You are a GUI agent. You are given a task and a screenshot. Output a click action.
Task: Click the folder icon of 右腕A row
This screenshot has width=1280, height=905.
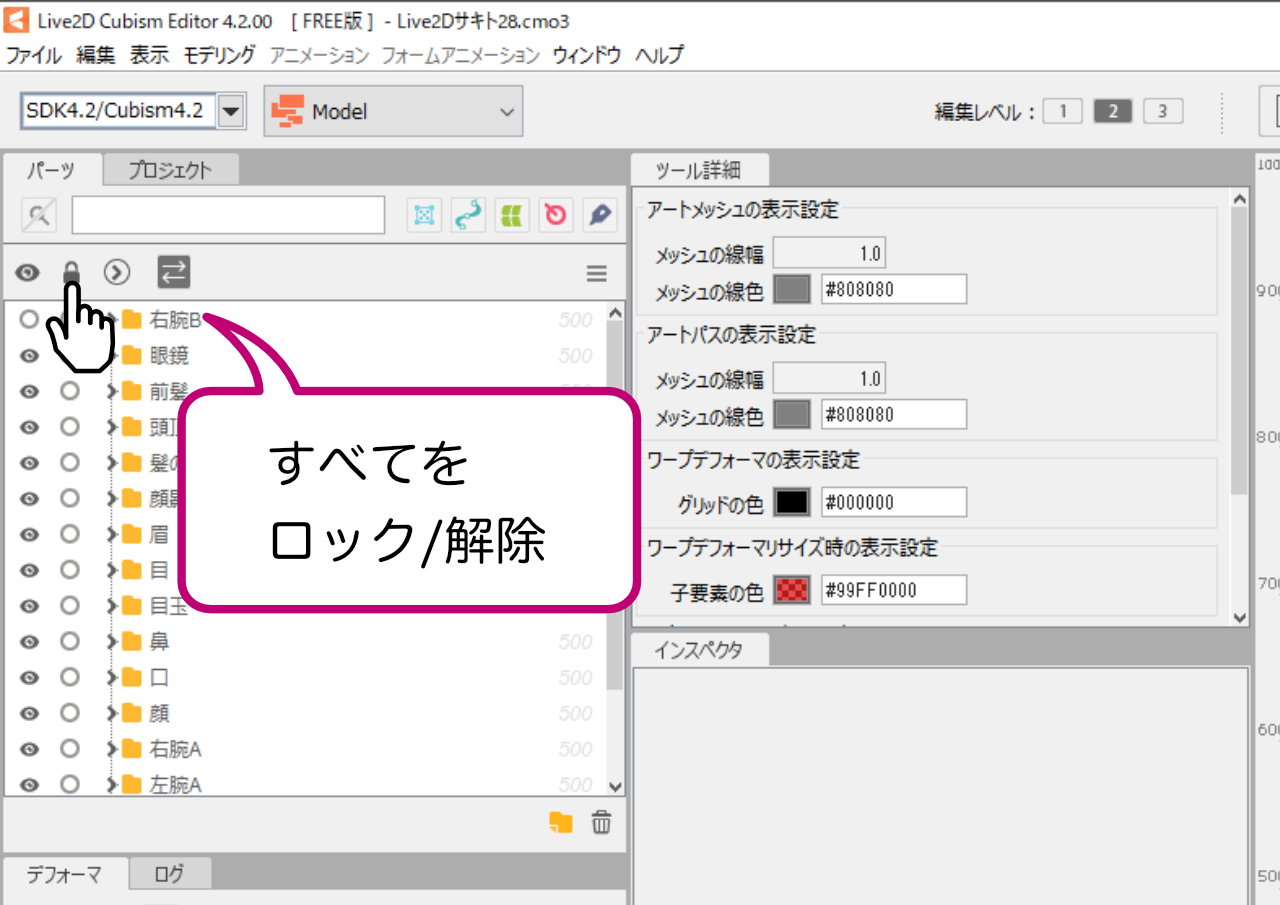click(x=132, y=749)
